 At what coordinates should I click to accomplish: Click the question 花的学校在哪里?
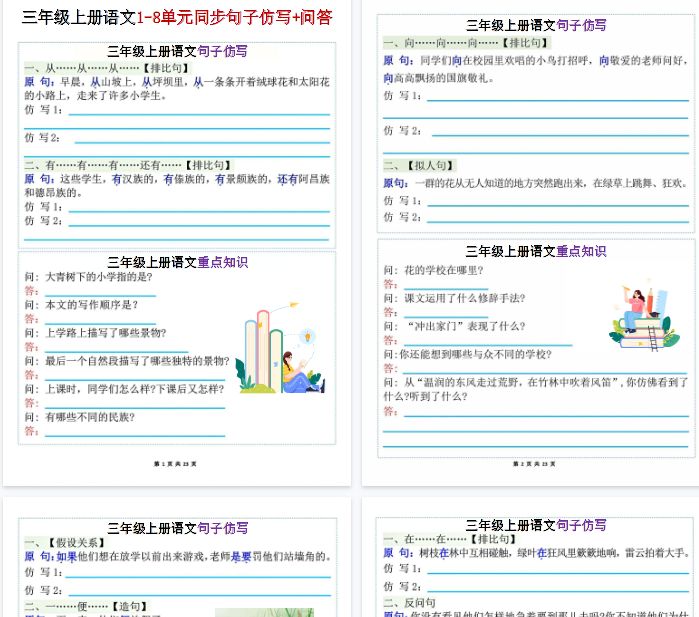point(444,270)
